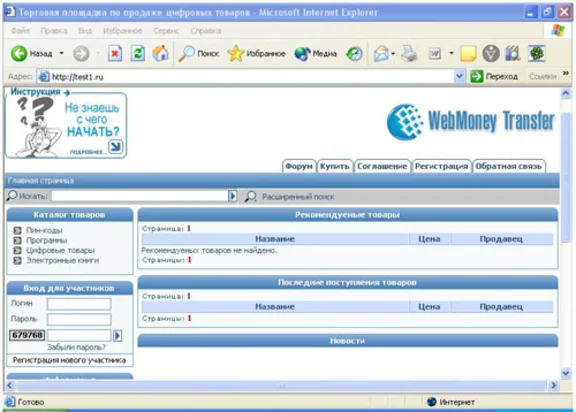Submit login with arrow beside captcha field
This screenshot has height=412, width=576.
click(x=118, y=335)
